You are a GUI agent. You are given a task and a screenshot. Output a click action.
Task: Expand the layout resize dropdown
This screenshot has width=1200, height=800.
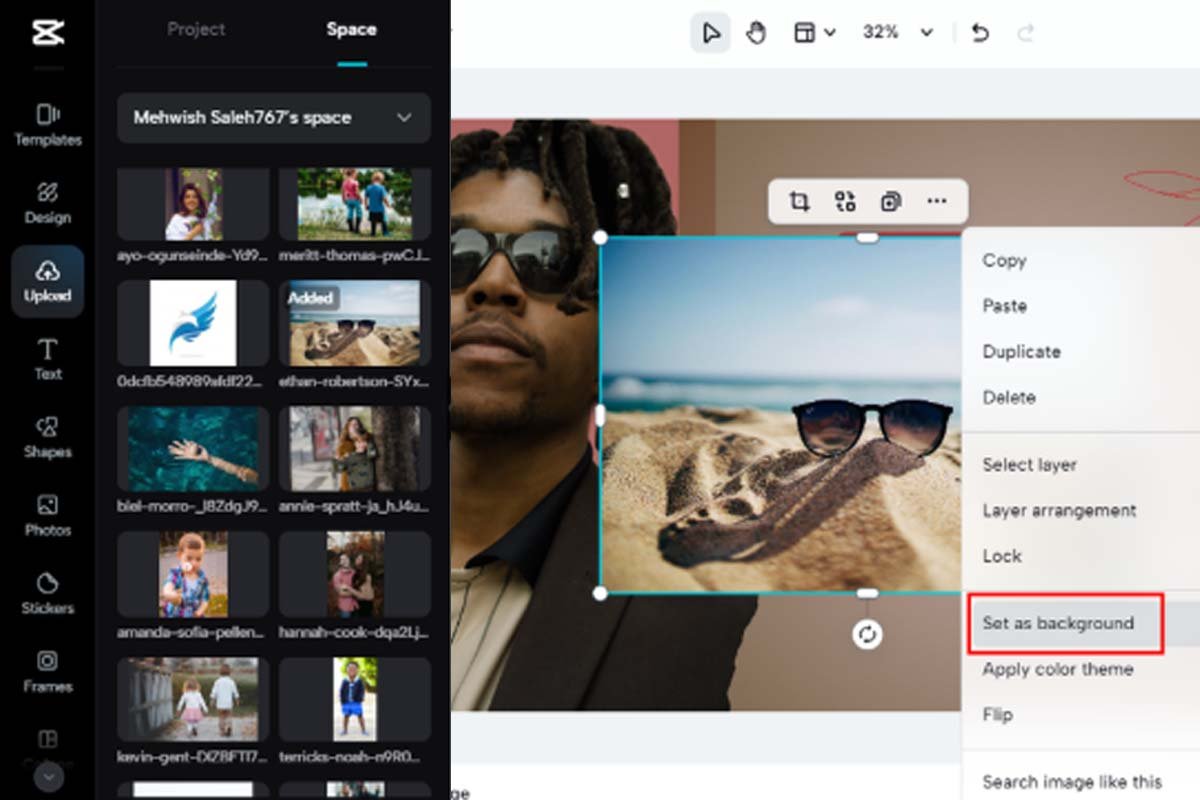tap(815, 33)
